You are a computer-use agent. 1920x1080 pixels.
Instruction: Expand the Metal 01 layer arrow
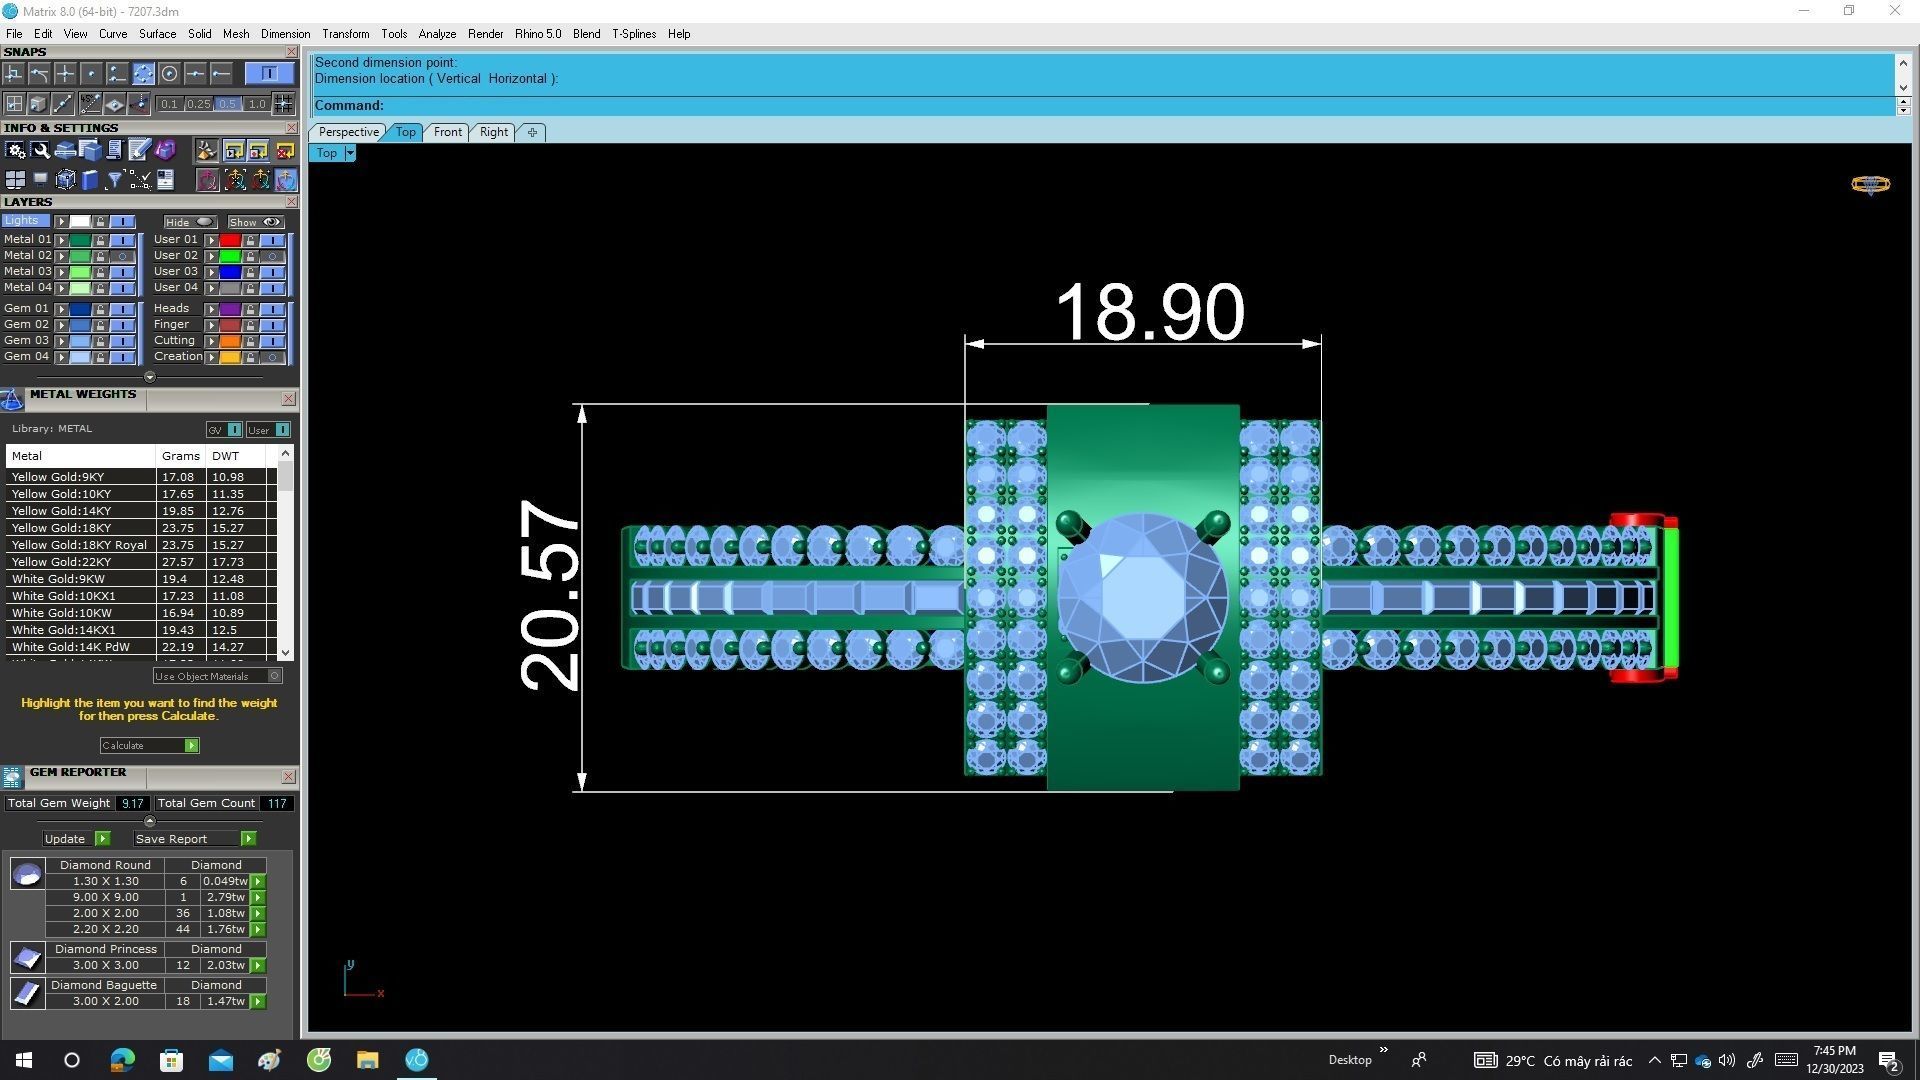click(x=62, y=240)
